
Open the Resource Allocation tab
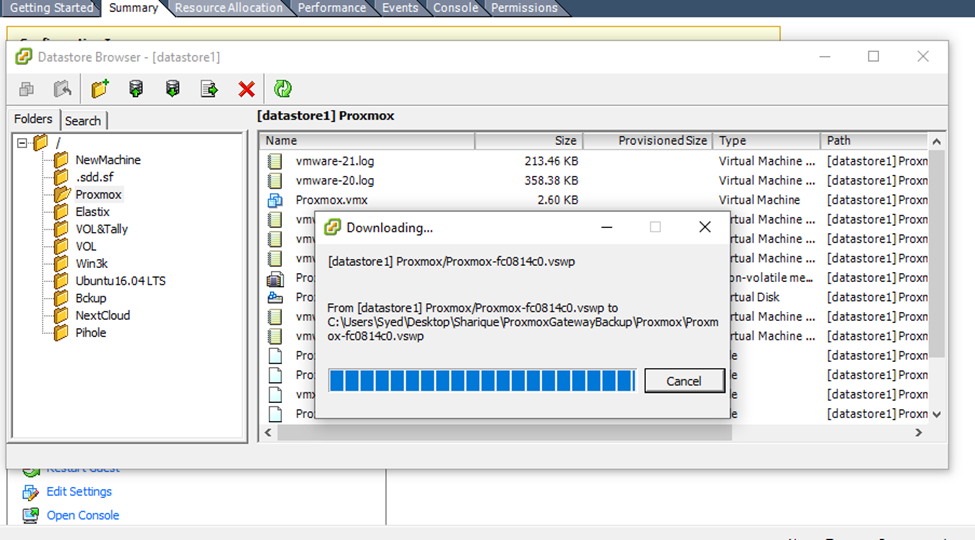tap(229, 8)
